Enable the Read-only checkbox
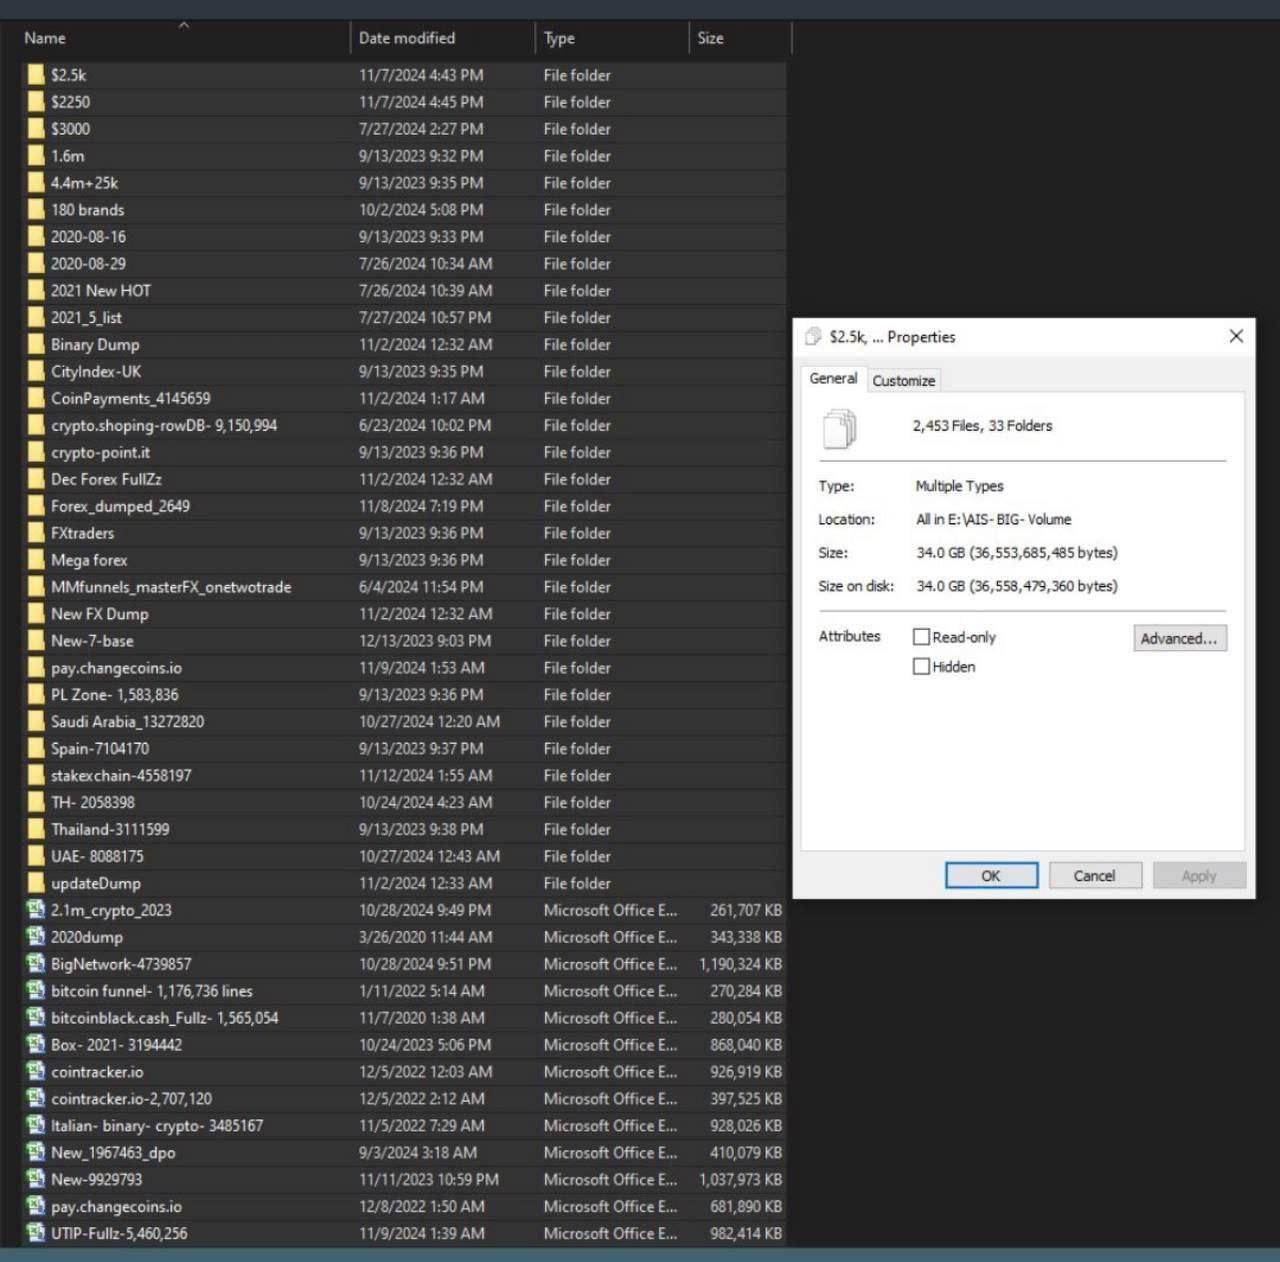Viewport: 1280px width, 1262px height. (x=922, y=637)
